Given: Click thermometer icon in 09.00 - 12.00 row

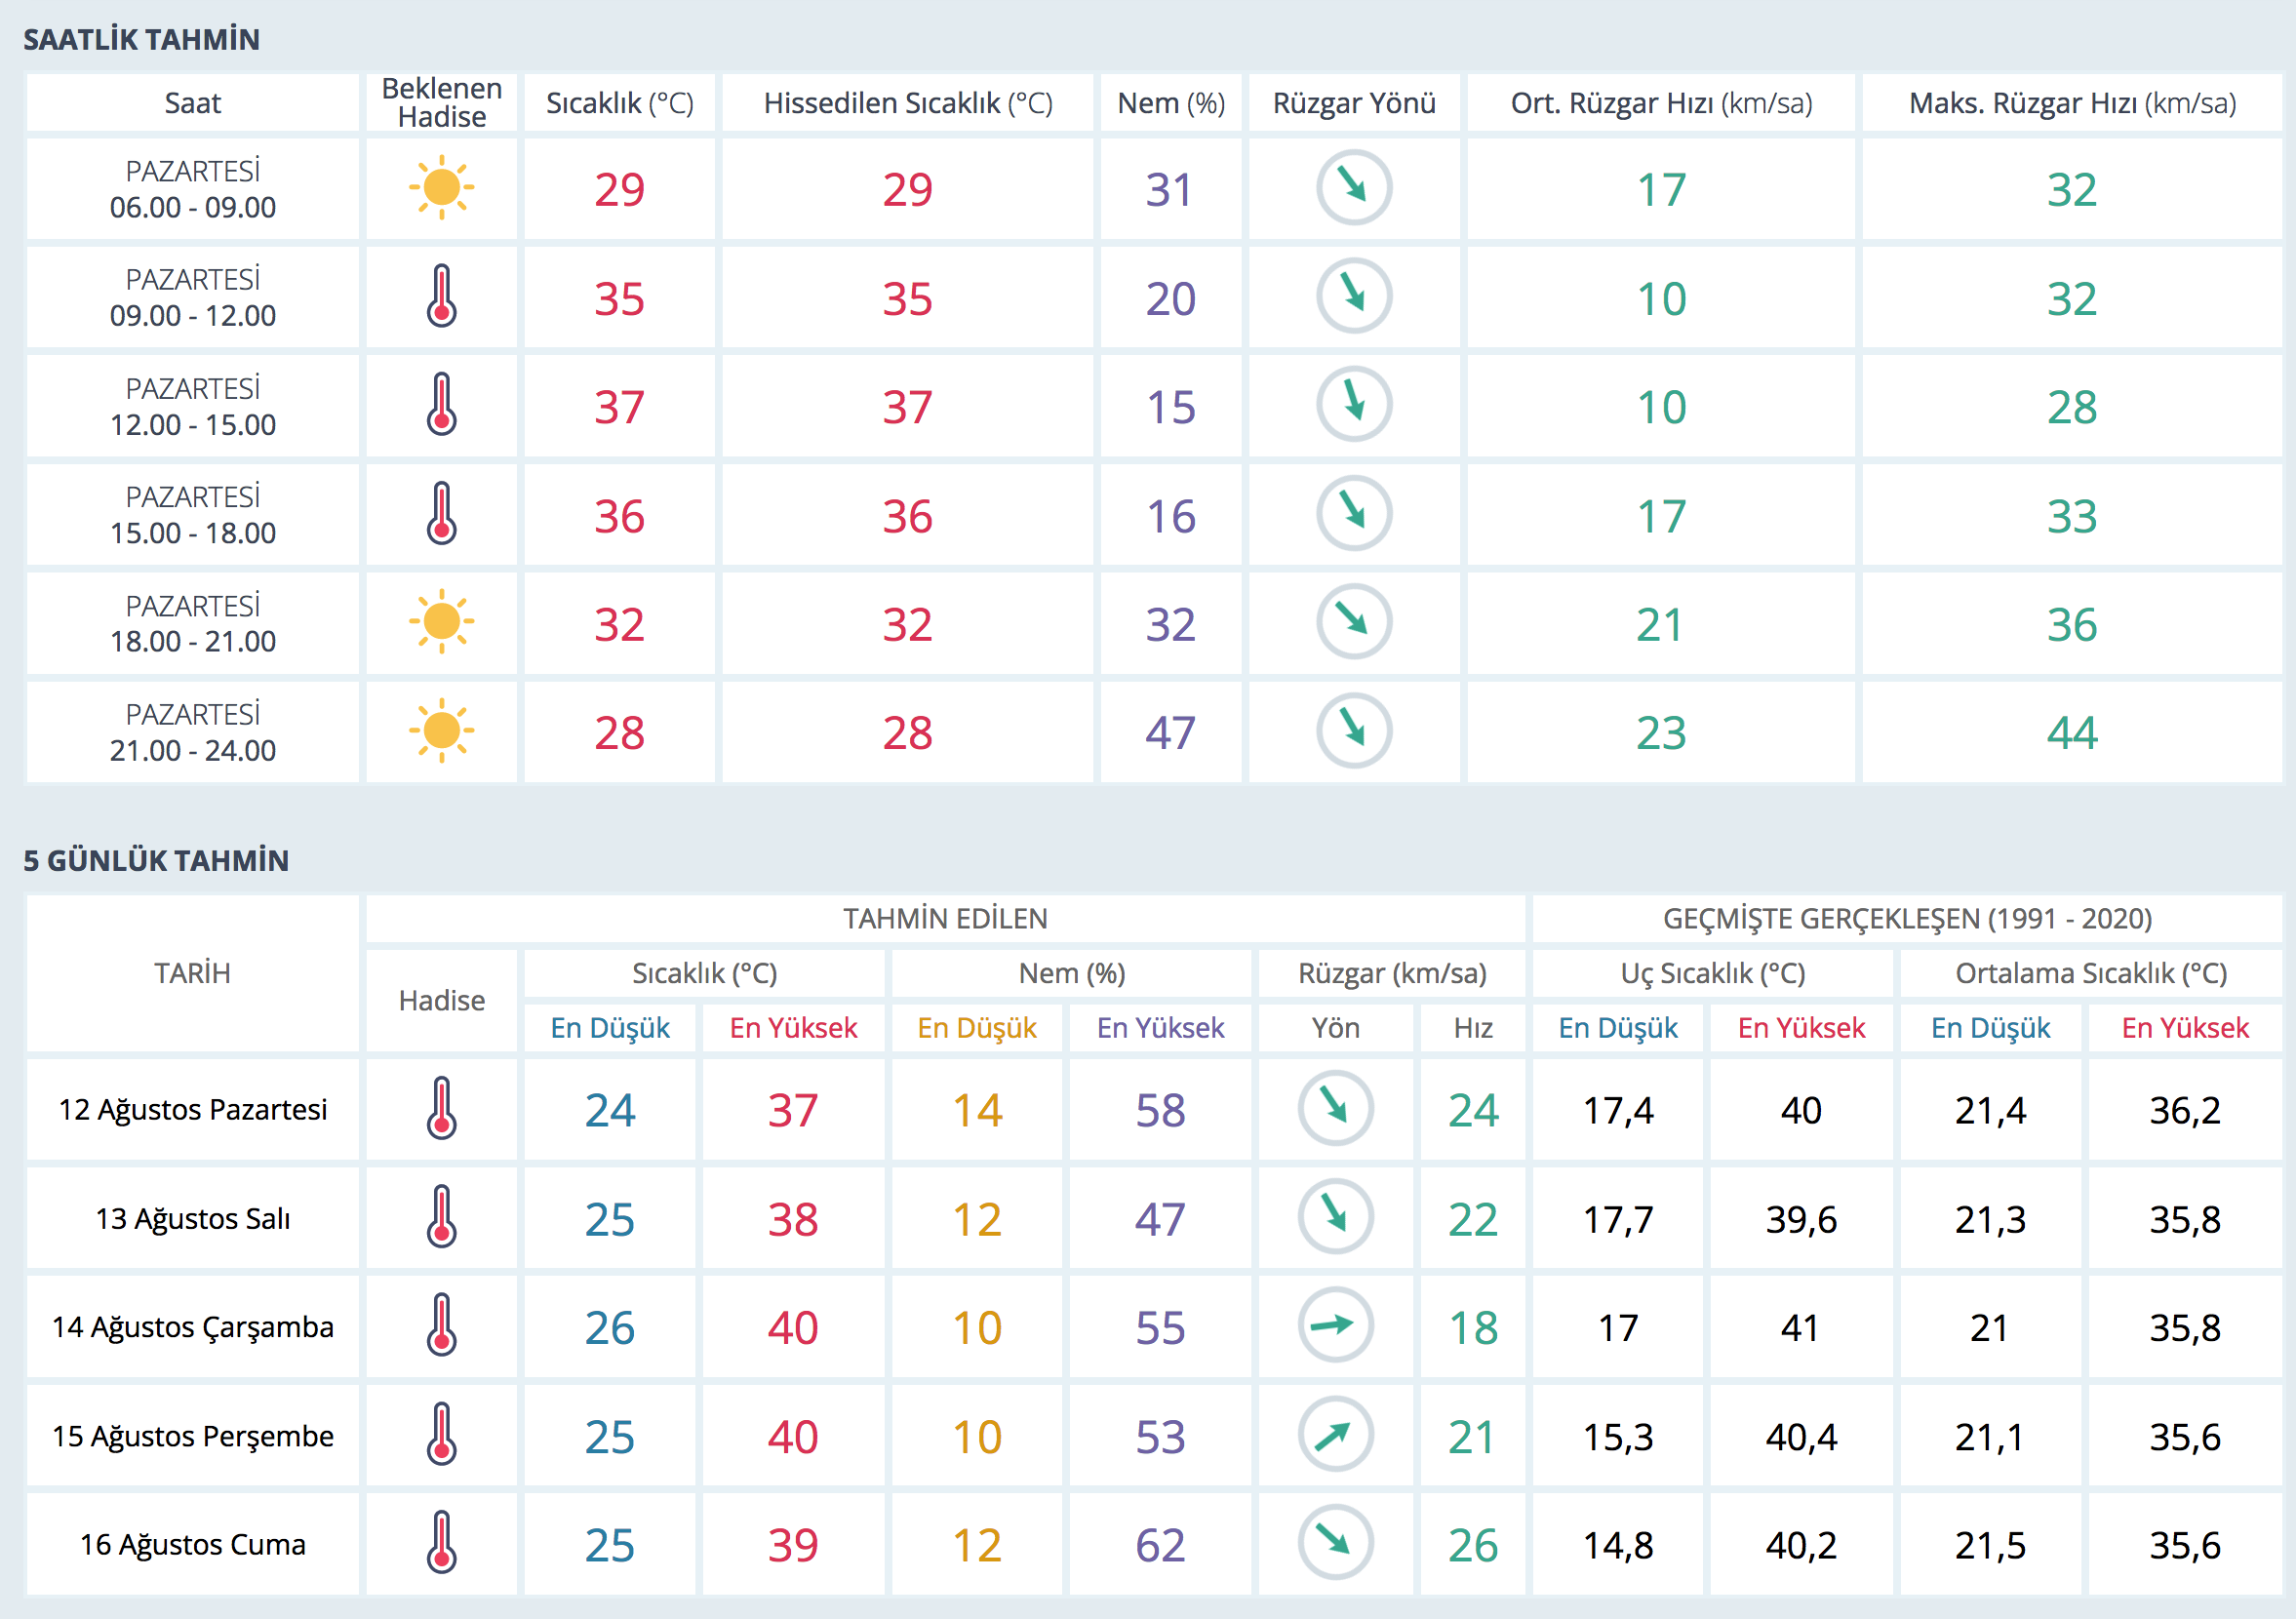Looking at the screenshot, I should [x=441, y=296].
